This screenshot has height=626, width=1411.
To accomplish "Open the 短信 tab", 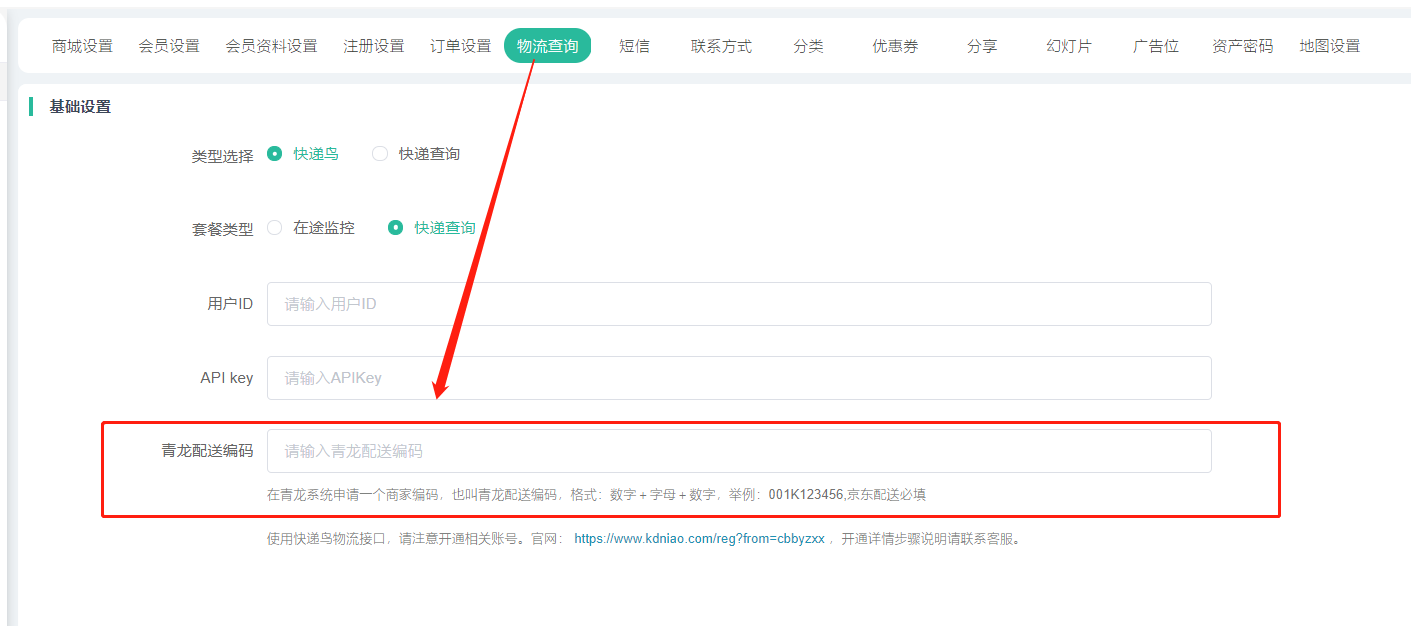I will coord(634,46).
